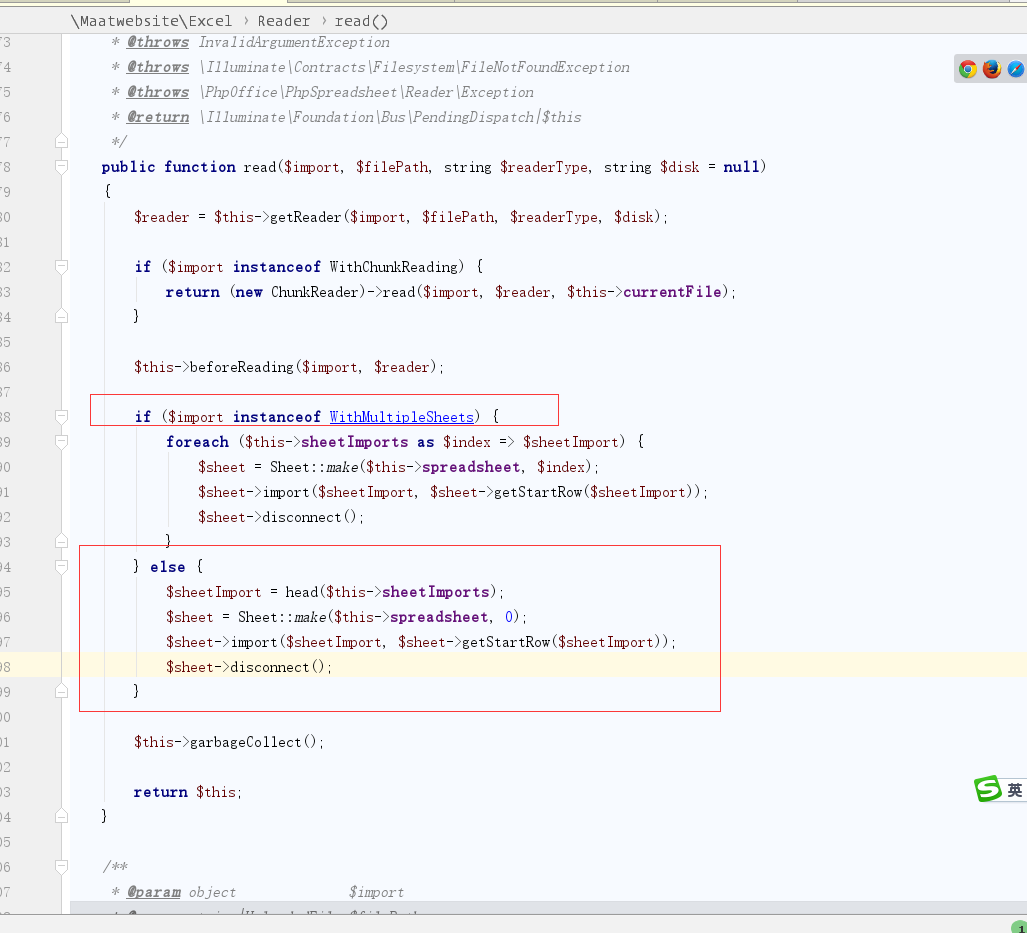Click the literal 0 in Sheet::make call
1027x933 pixels.
point(509,617)
